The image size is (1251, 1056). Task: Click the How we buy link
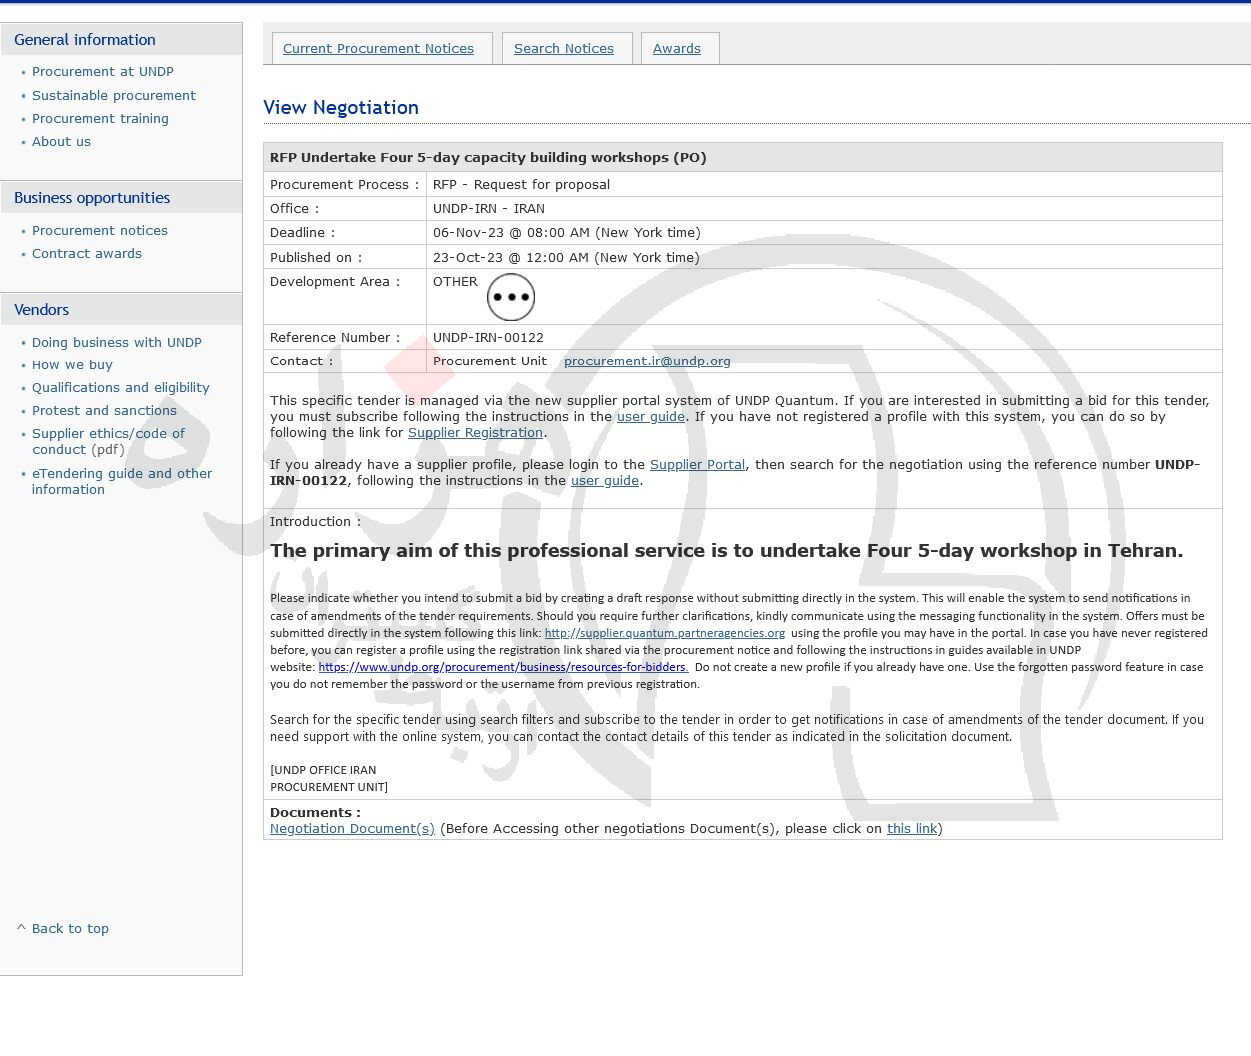(72, 365)
